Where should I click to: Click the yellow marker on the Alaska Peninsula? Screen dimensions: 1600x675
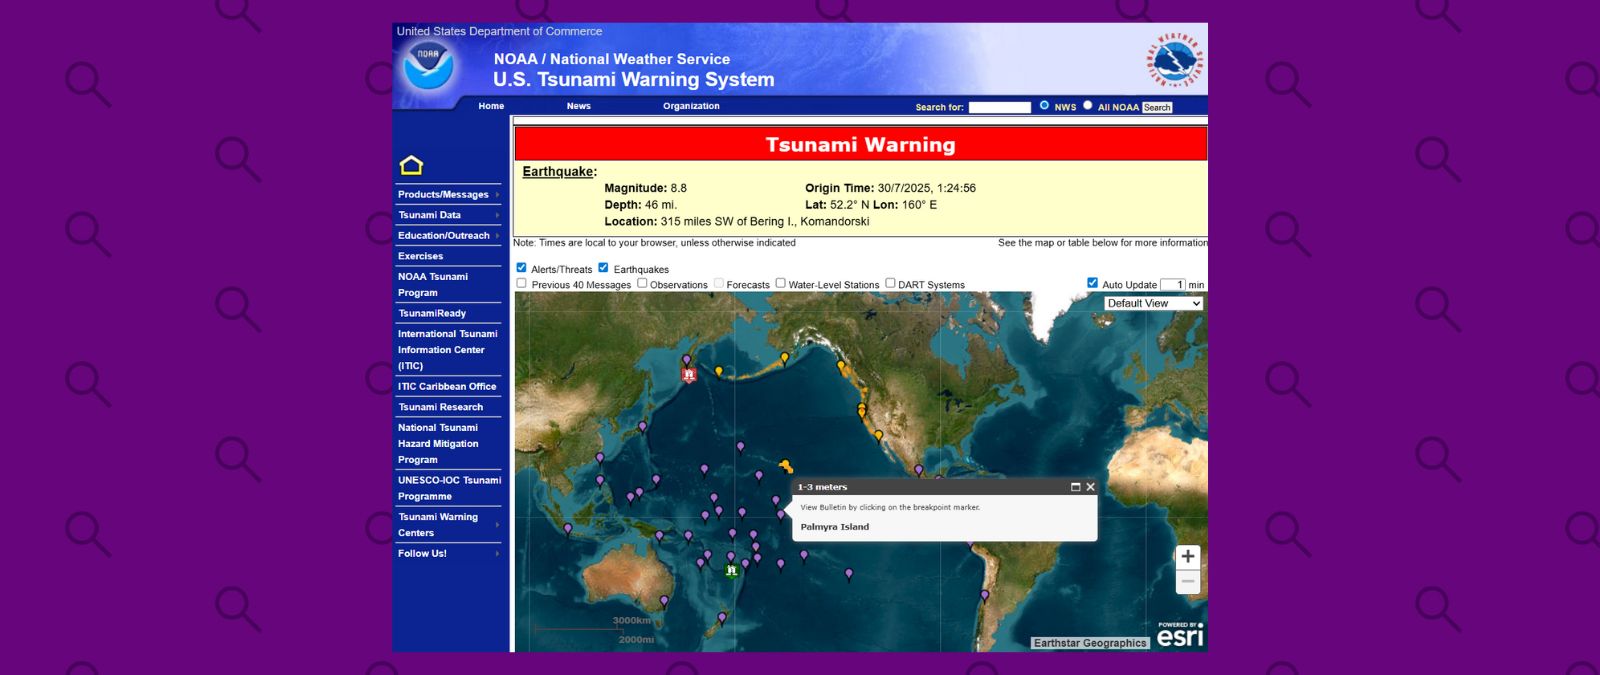click(785, 358)
